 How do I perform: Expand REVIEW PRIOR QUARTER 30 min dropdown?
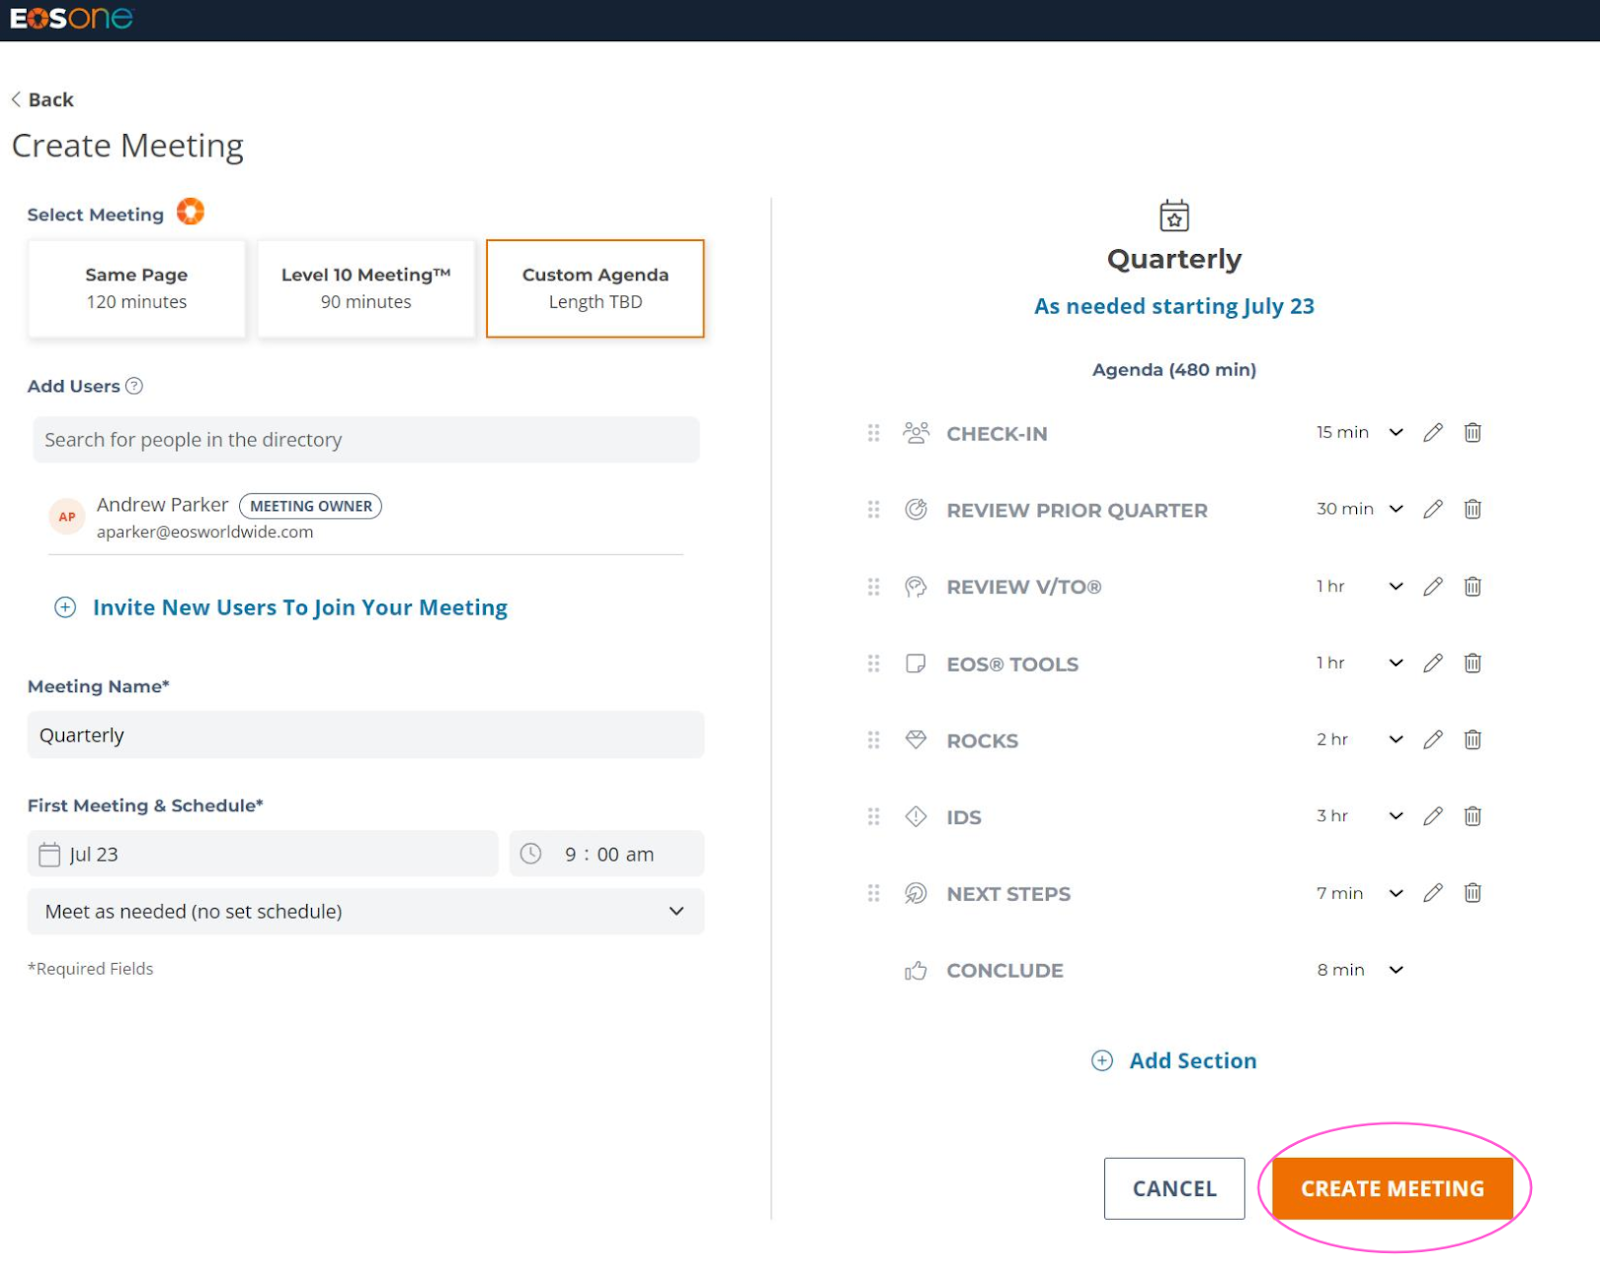pyautogui.click(x=1396, y=510)
